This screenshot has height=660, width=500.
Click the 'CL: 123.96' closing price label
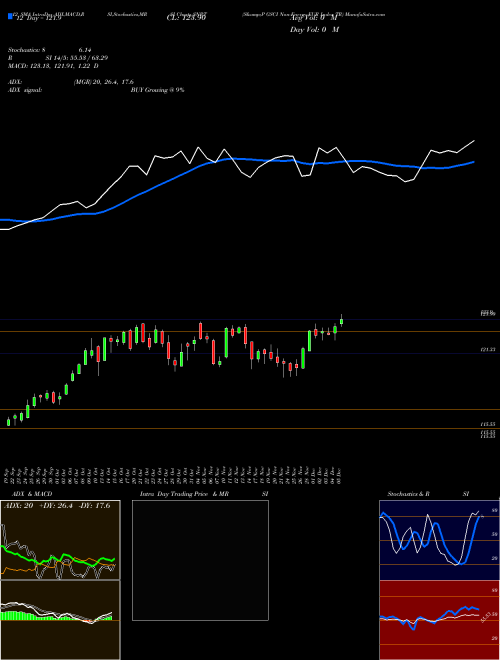186,18
